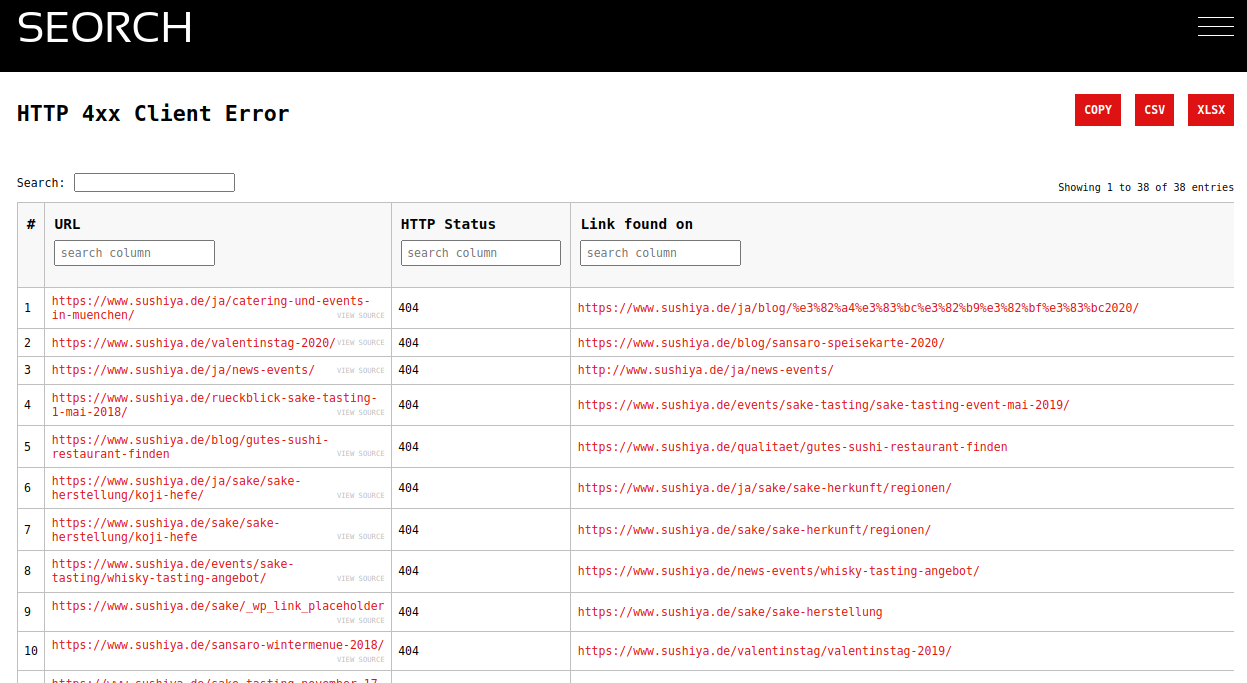View source for row 6 koji-hefe URL
The height and width of the screenshot is (683, 1247).
tap(360, 496)
